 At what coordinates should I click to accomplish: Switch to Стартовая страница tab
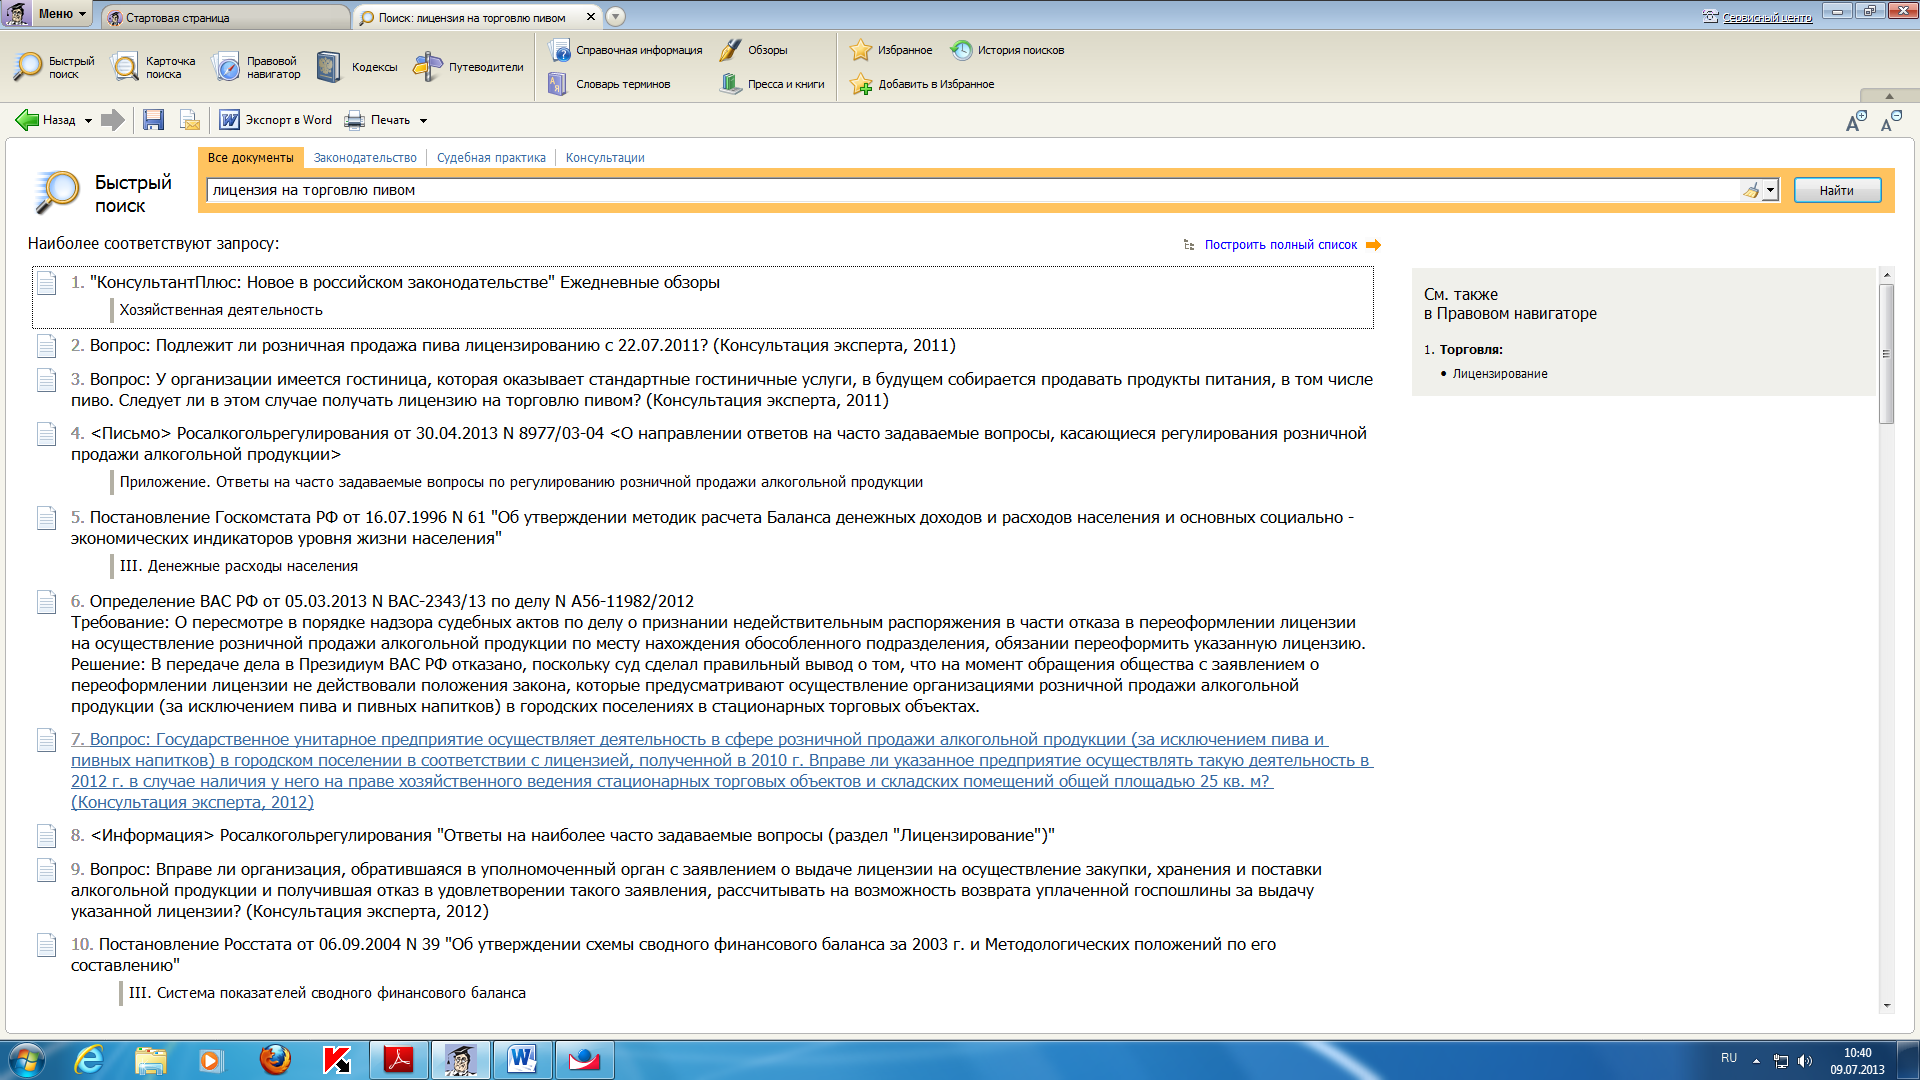coord(224,17)
